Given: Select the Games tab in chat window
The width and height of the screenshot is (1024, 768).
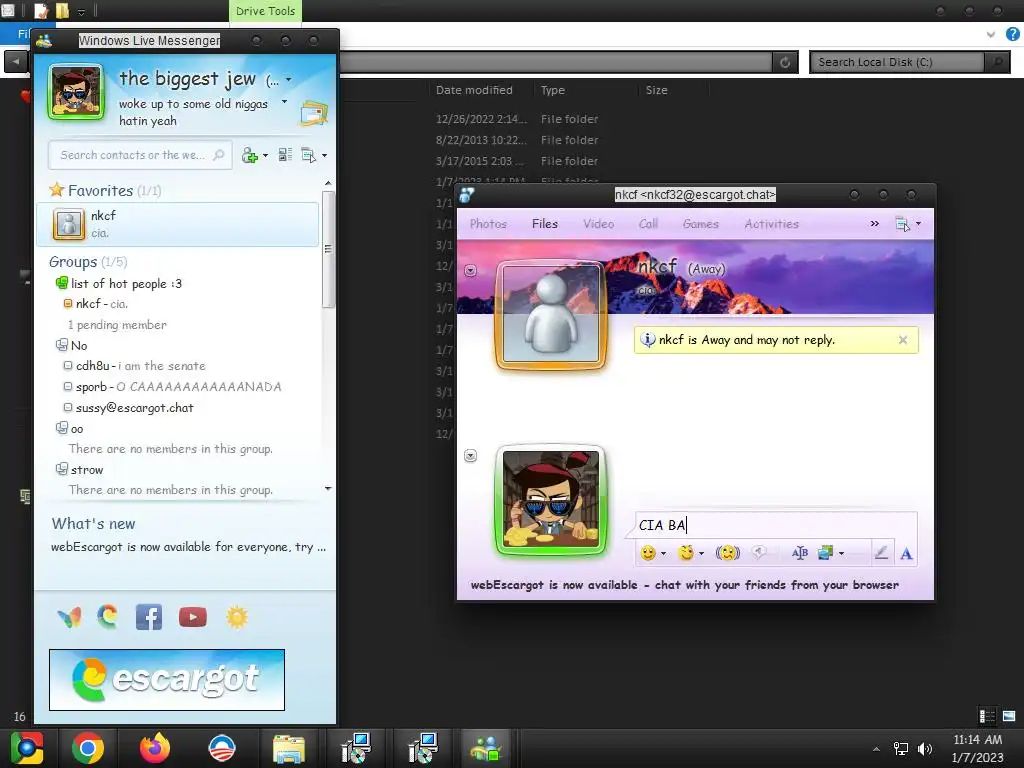Looking at the screenshot, I should tap(701, 224).
